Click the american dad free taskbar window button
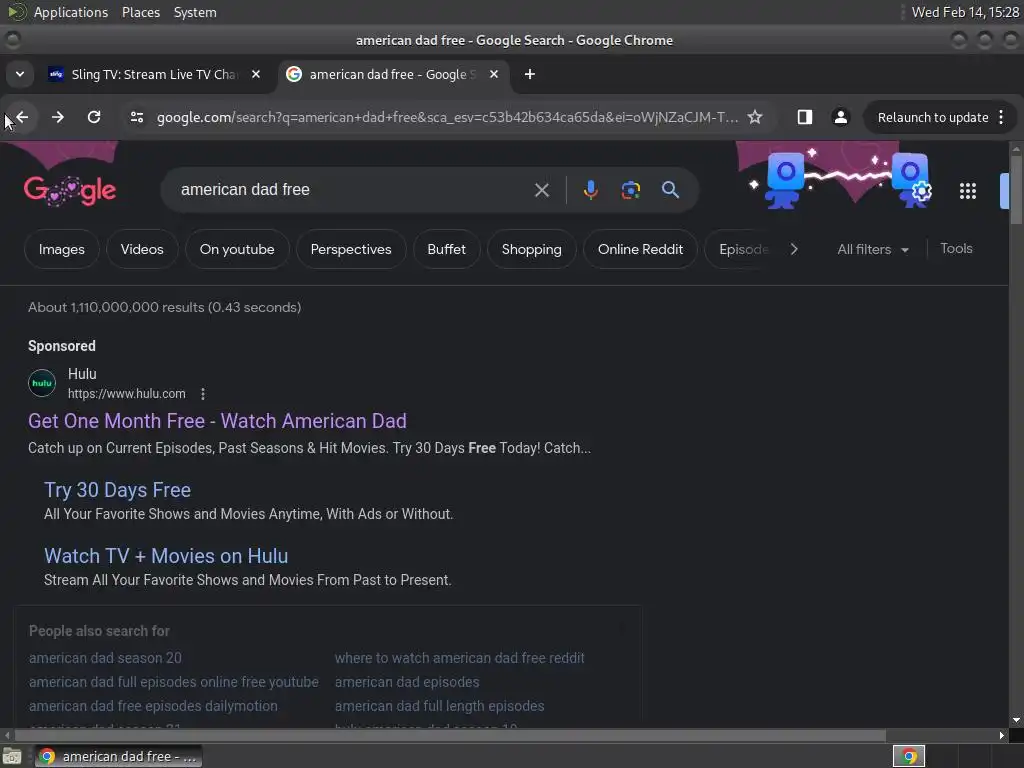This screenshot has width=1024, height=768. pyautogui.click(x=118, y=756)
